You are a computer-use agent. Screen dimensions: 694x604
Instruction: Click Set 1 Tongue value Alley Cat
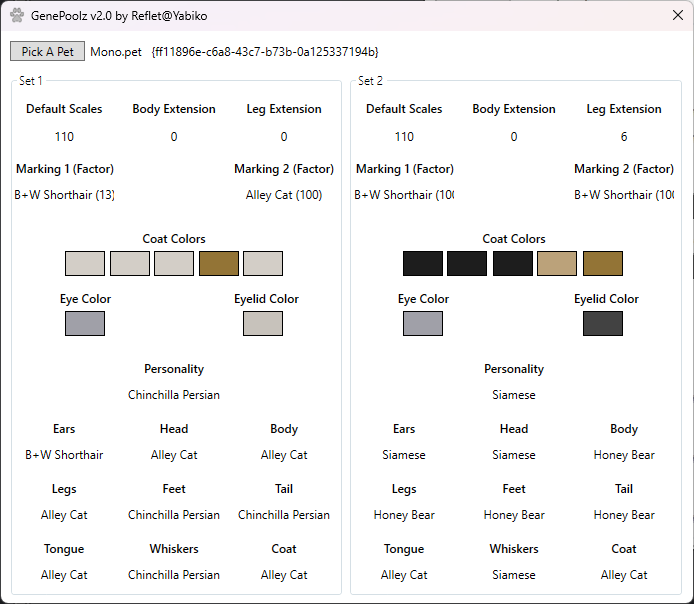[64, 575]
